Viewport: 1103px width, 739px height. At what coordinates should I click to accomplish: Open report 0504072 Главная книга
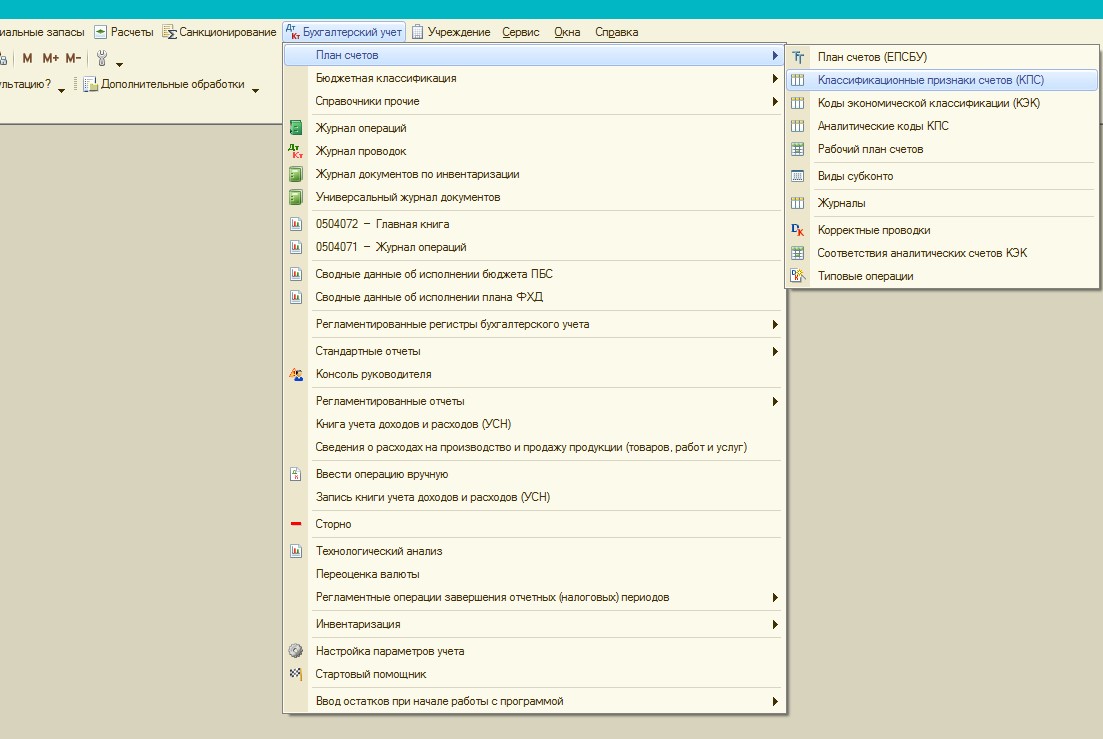(382, 224)
